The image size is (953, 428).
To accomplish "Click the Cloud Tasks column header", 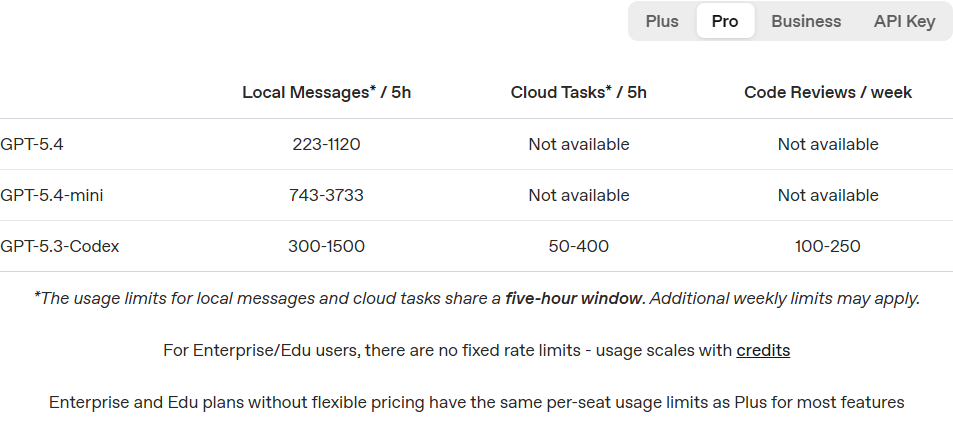I will click(x=579, y=92).
